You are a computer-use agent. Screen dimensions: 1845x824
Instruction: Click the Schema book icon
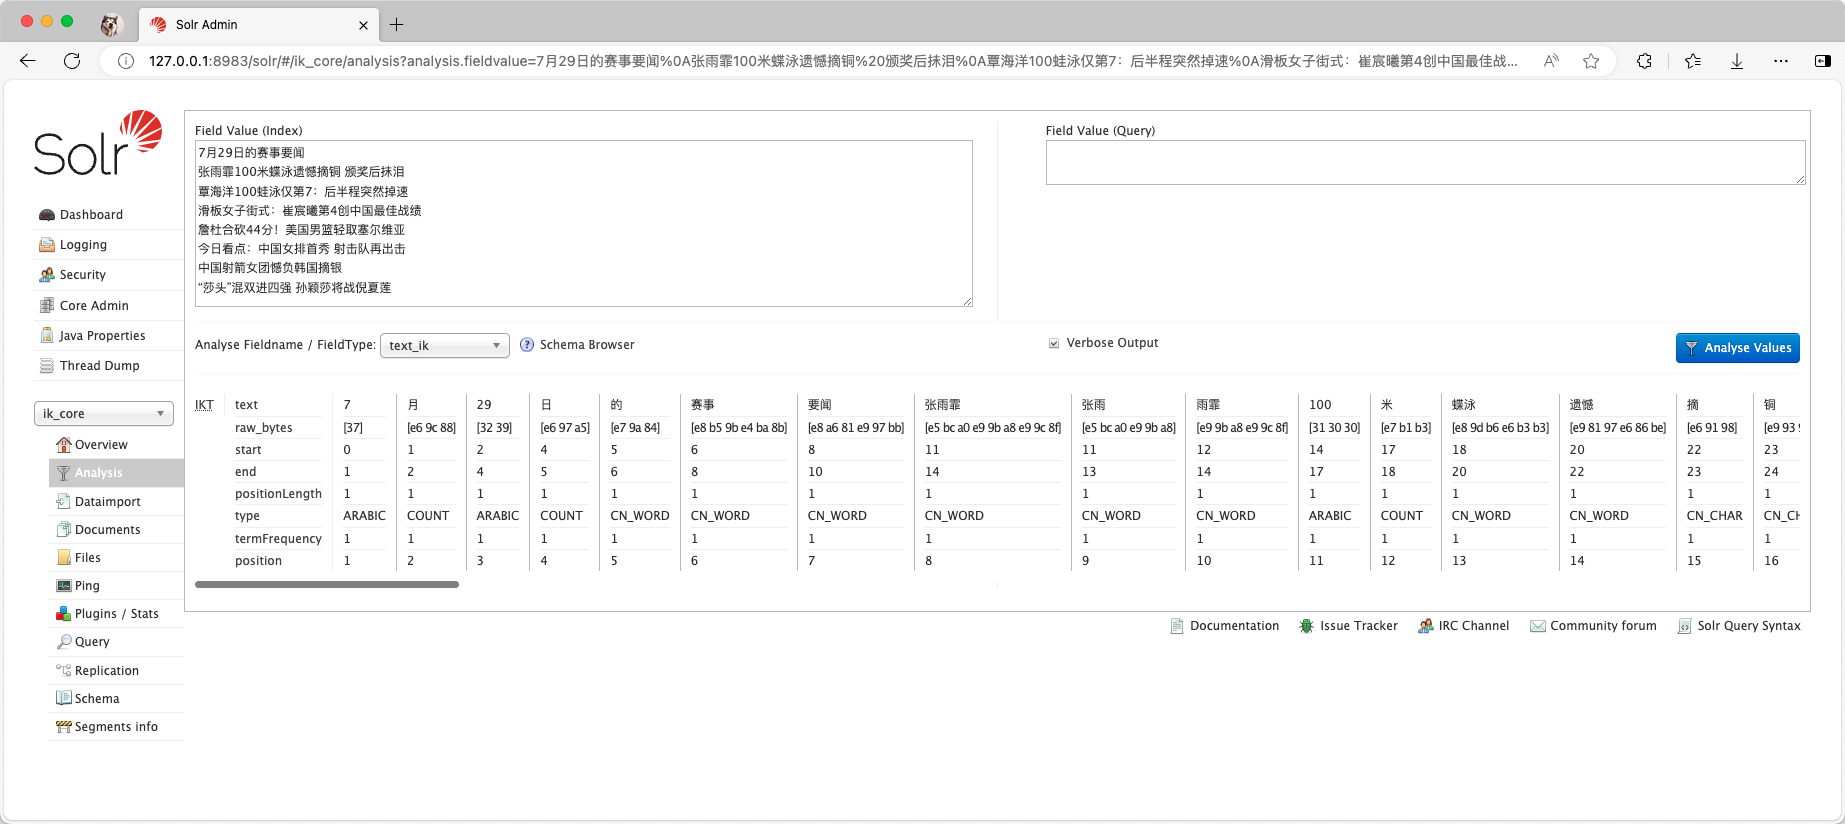[64, 699]
